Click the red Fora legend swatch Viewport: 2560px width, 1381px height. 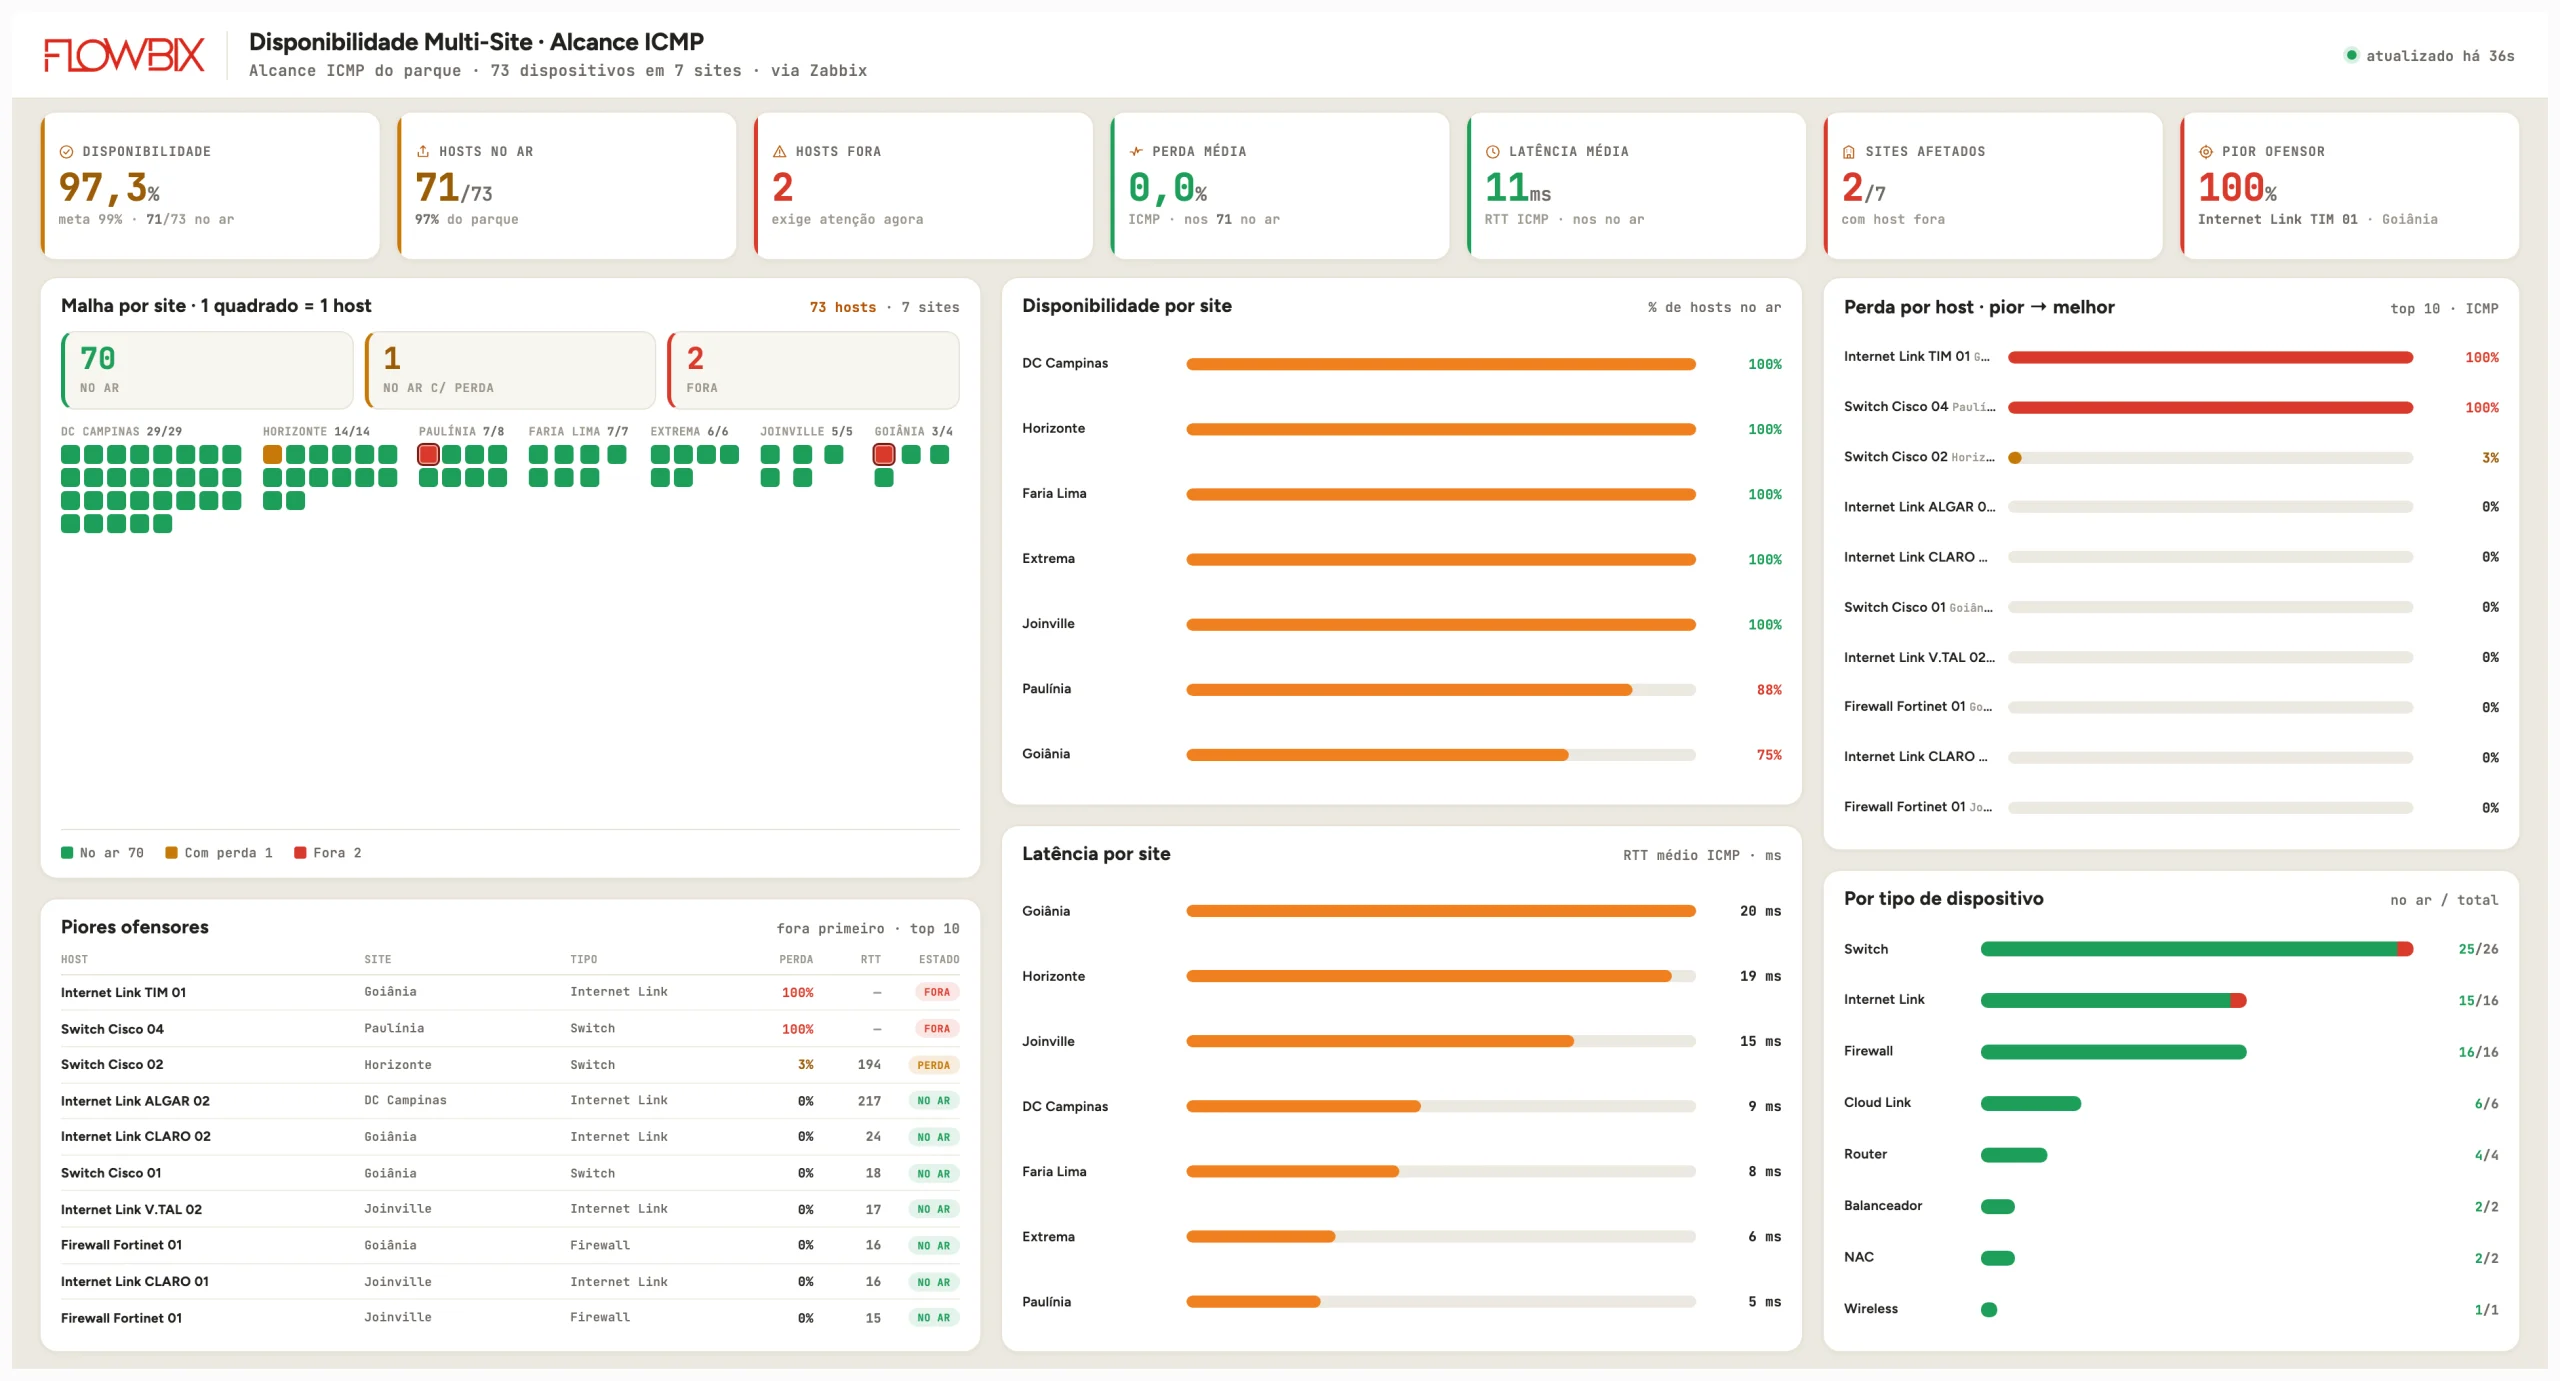tap(300, 853)
